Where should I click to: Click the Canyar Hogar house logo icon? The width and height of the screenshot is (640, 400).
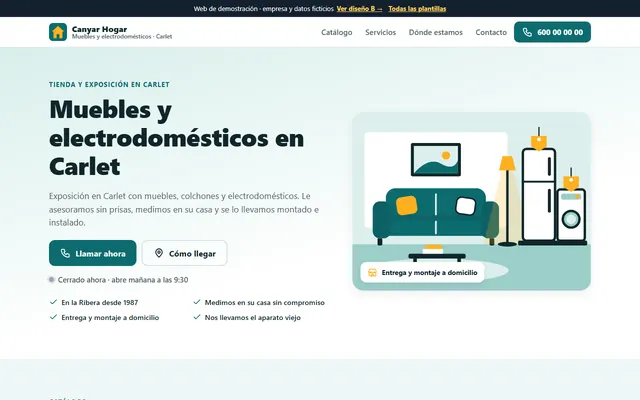click(58, 32)
